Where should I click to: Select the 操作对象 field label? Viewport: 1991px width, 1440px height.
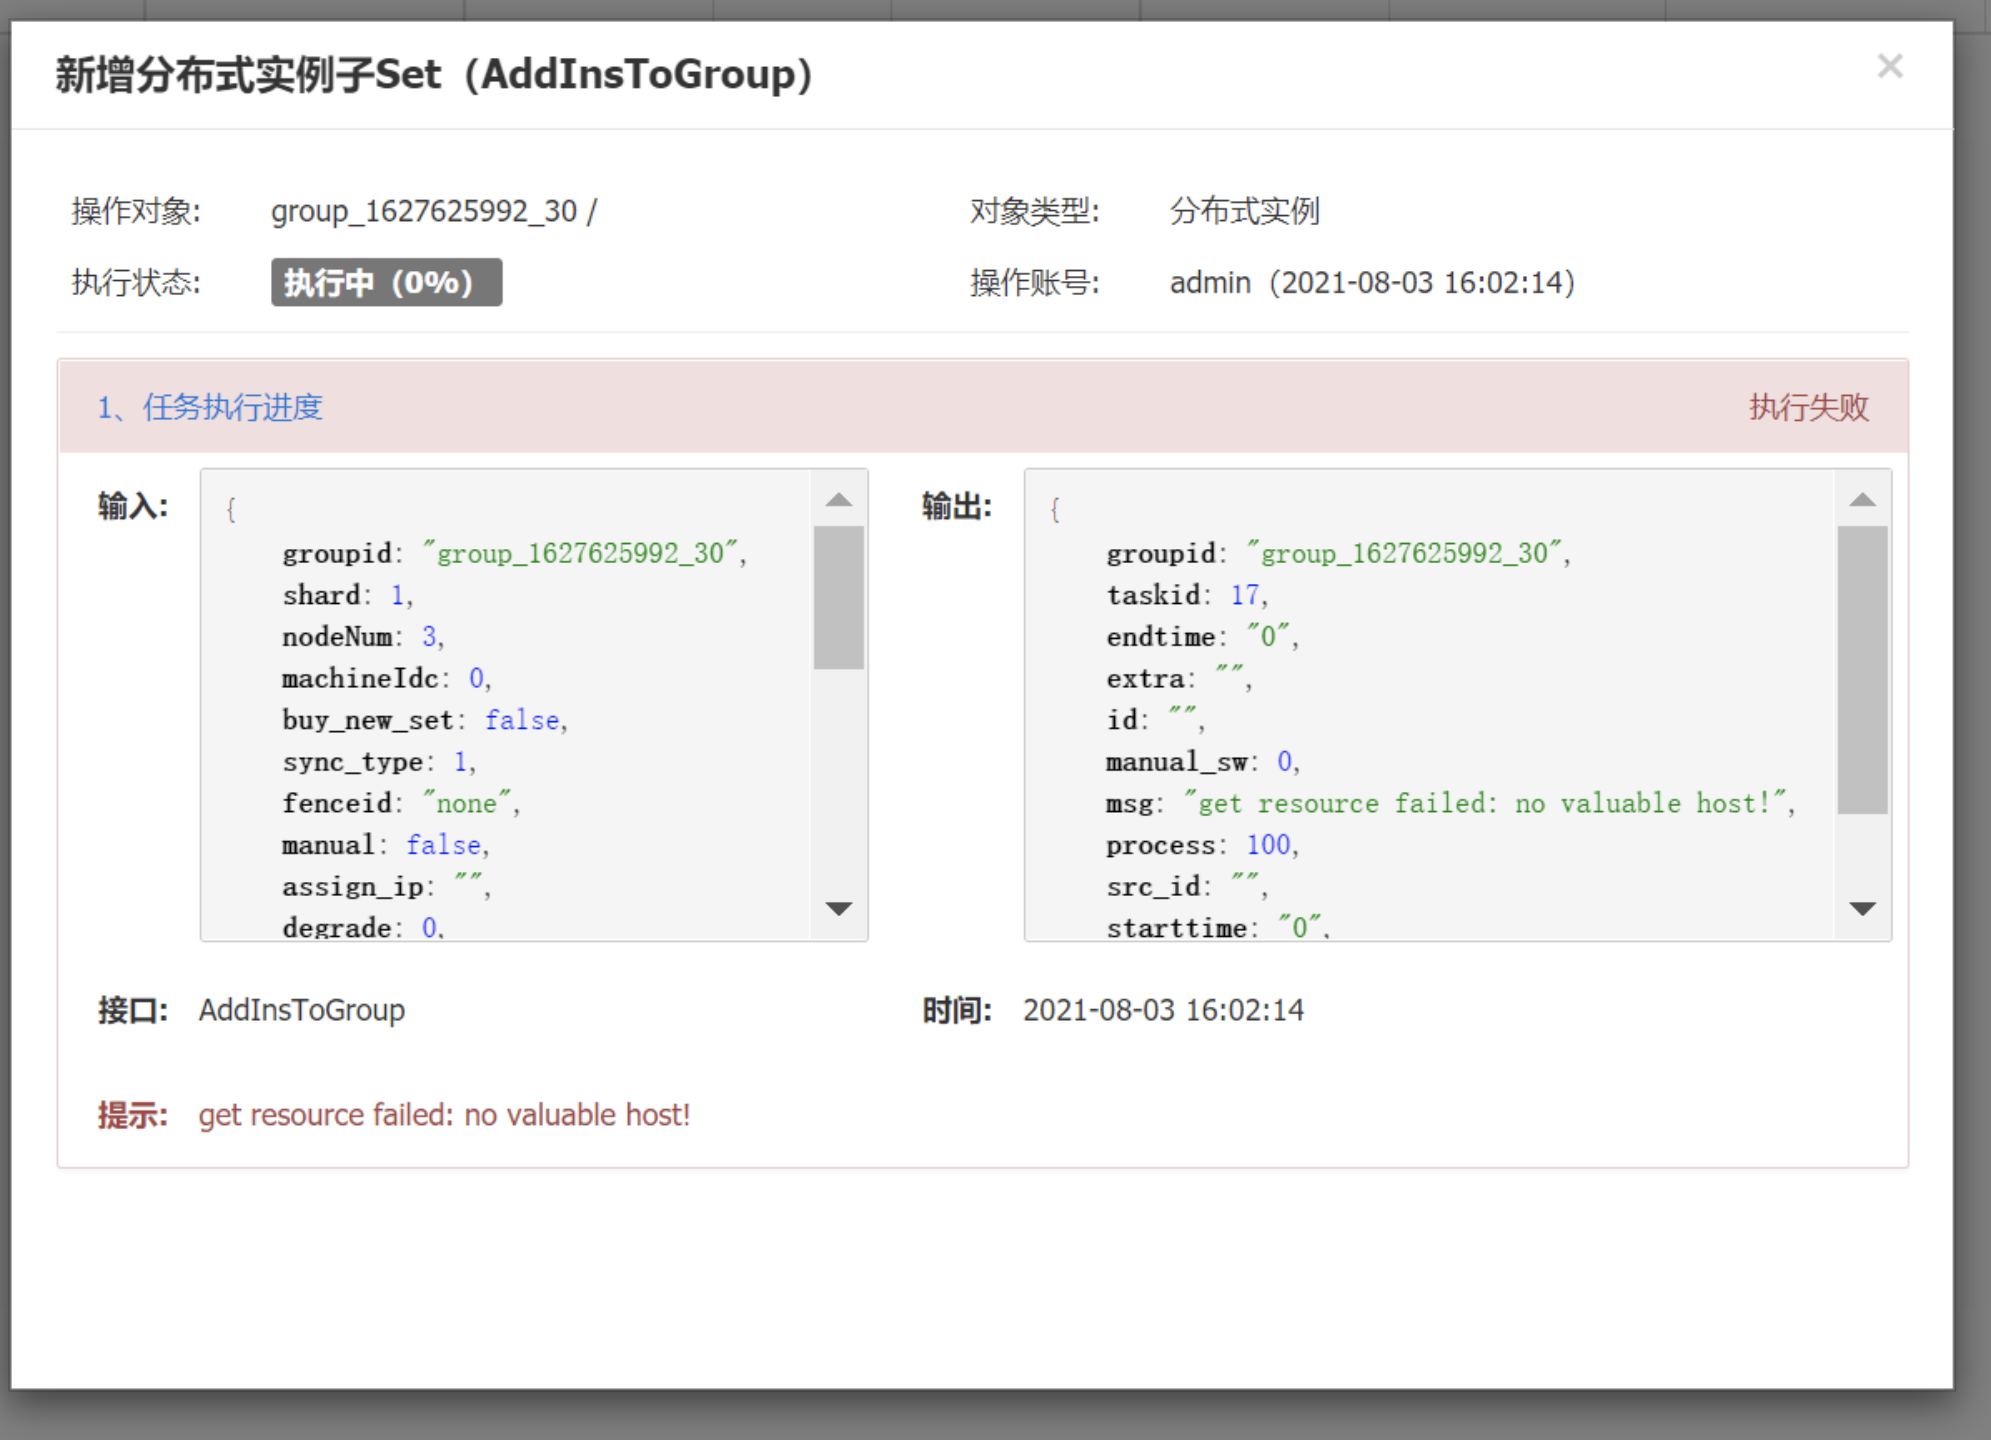coord(134,211)
